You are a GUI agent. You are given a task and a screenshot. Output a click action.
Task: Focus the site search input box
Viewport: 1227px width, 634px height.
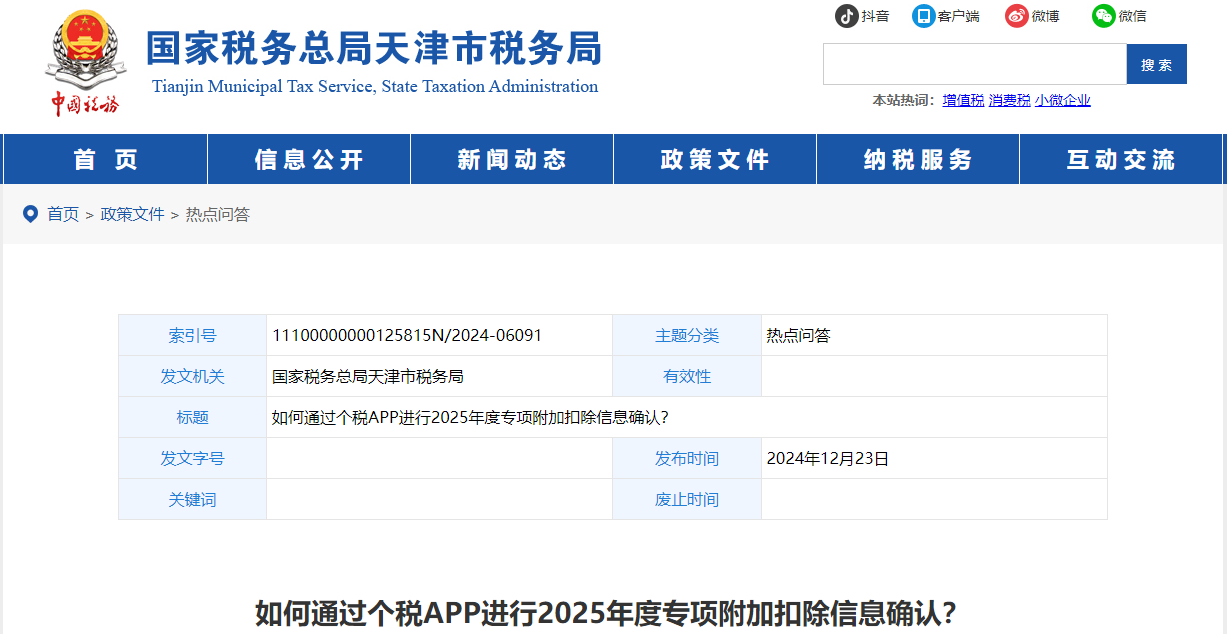click(975, 64)
